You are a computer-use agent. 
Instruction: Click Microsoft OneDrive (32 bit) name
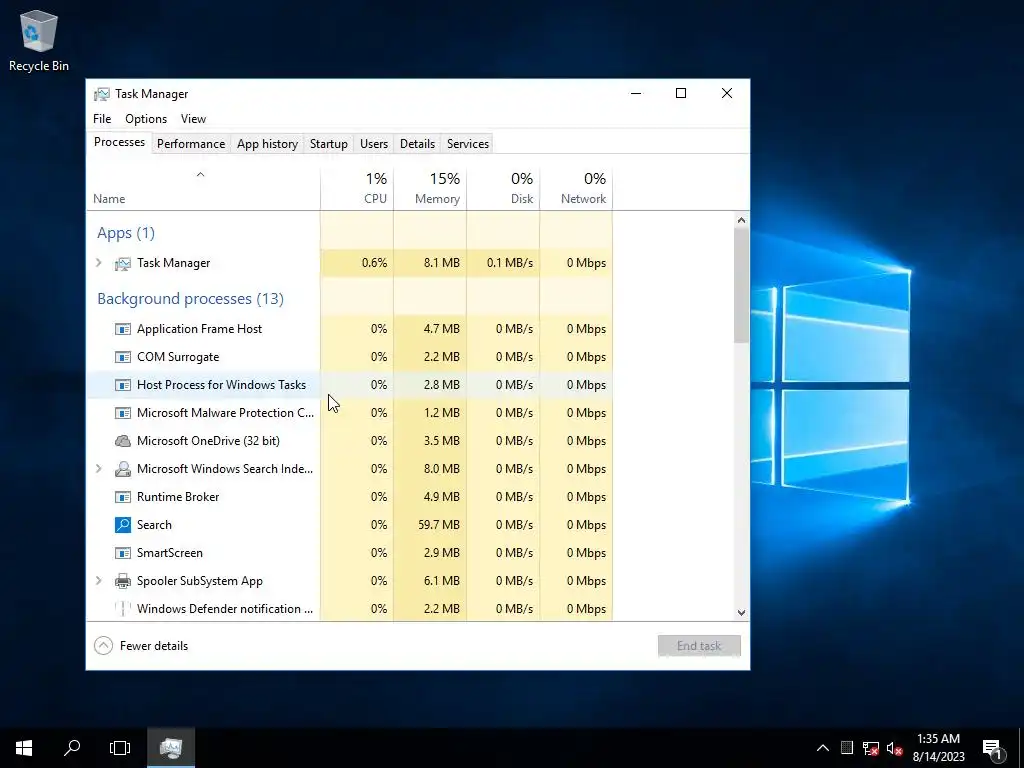point(208,441)
